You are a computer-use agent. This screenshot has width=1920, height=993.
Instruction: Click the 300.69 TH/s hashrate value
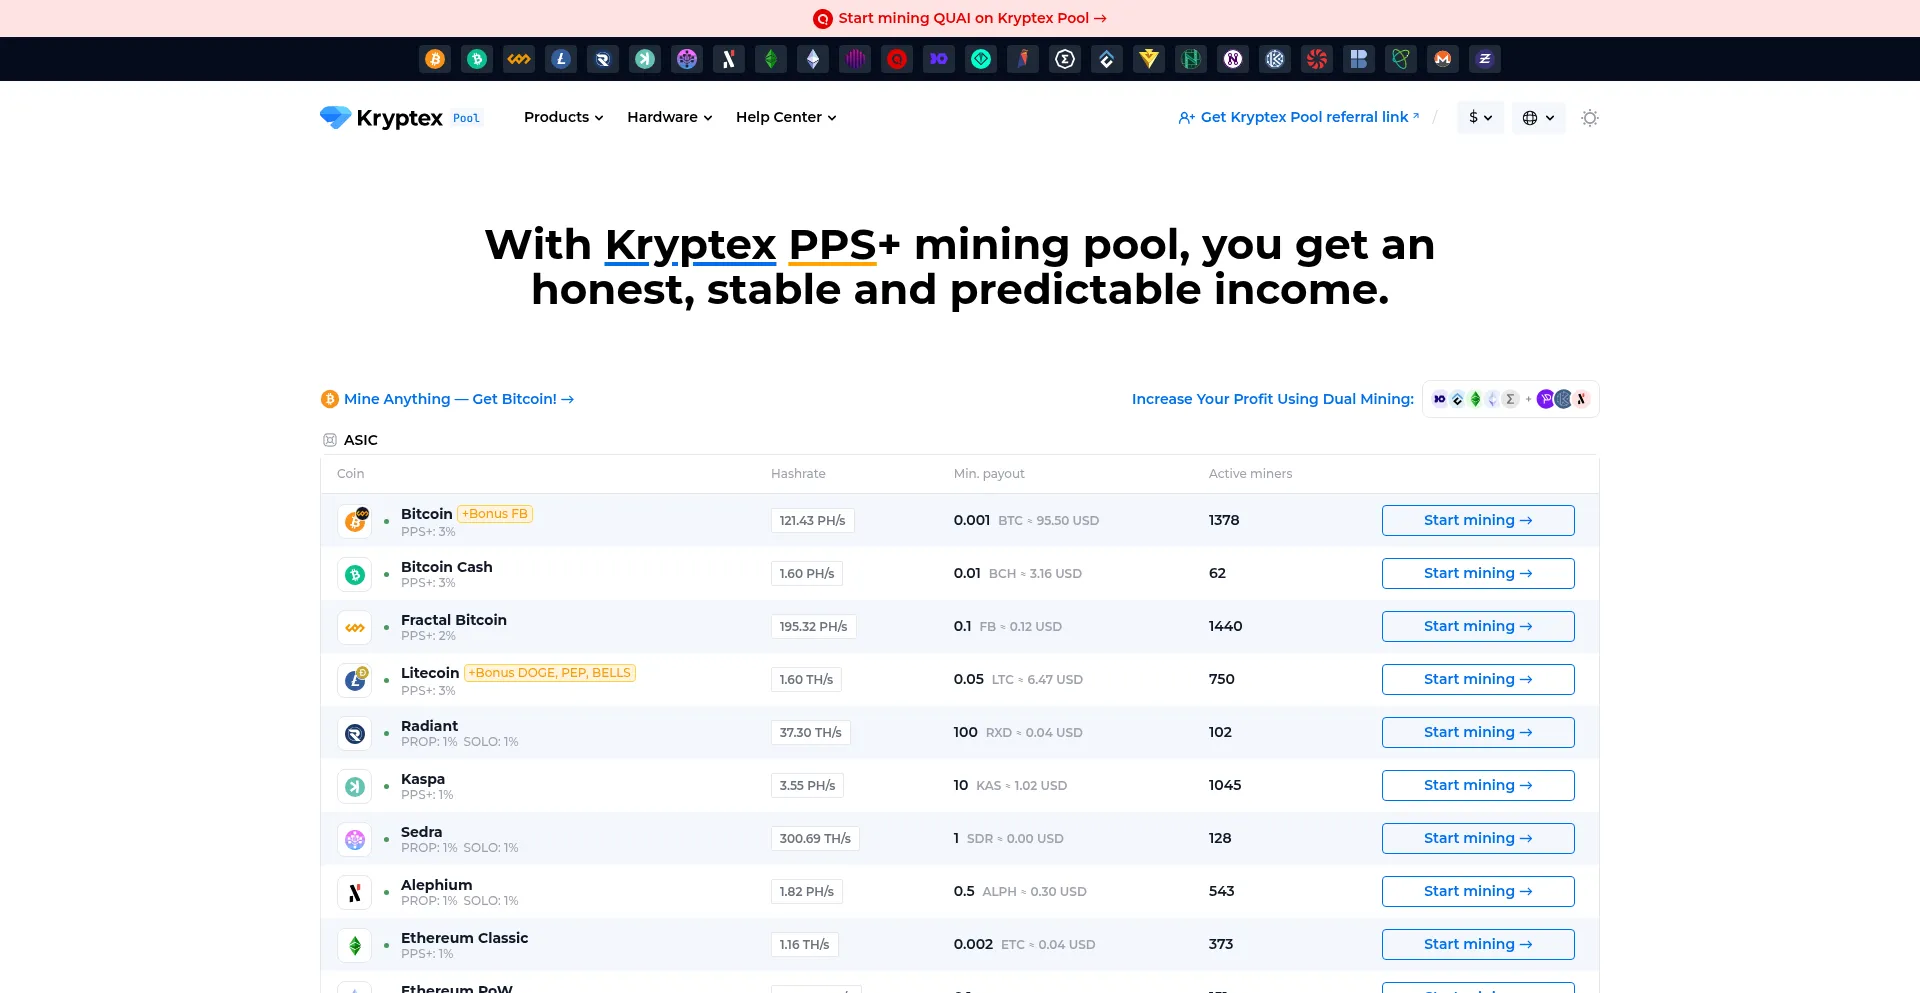(x=815, y=839)
